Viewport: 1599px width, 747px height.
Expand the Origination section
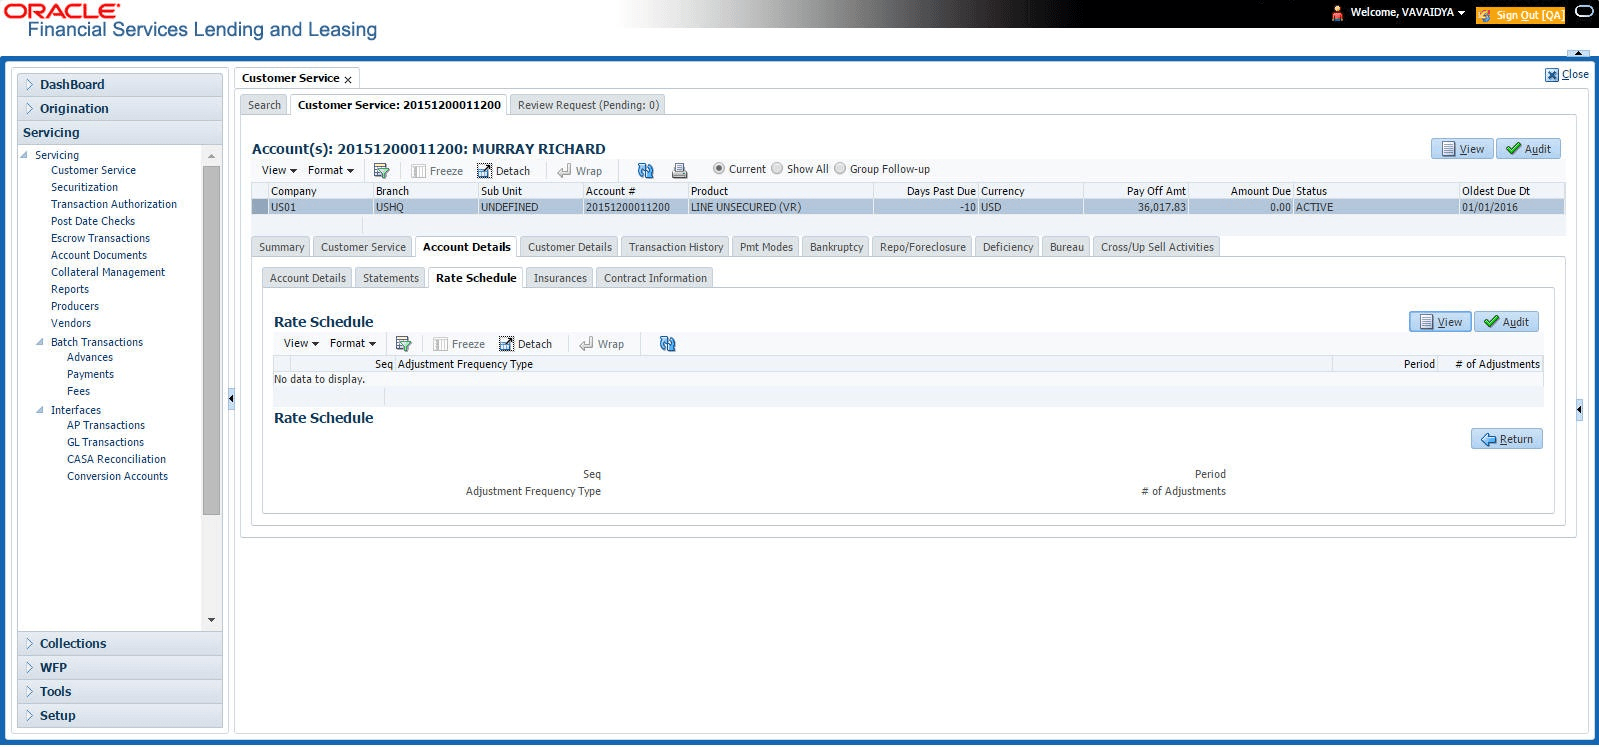[120, 108]
